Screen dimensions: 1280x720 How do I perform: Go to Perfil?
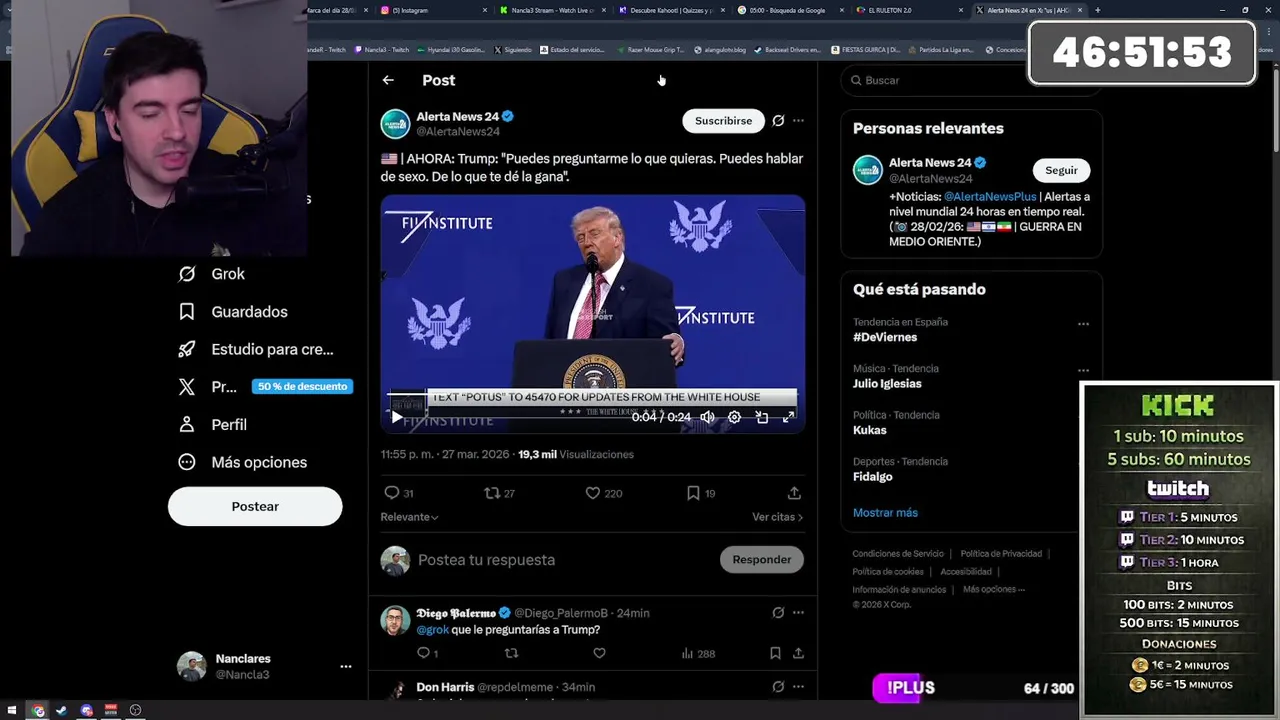[x=212, y=424]
